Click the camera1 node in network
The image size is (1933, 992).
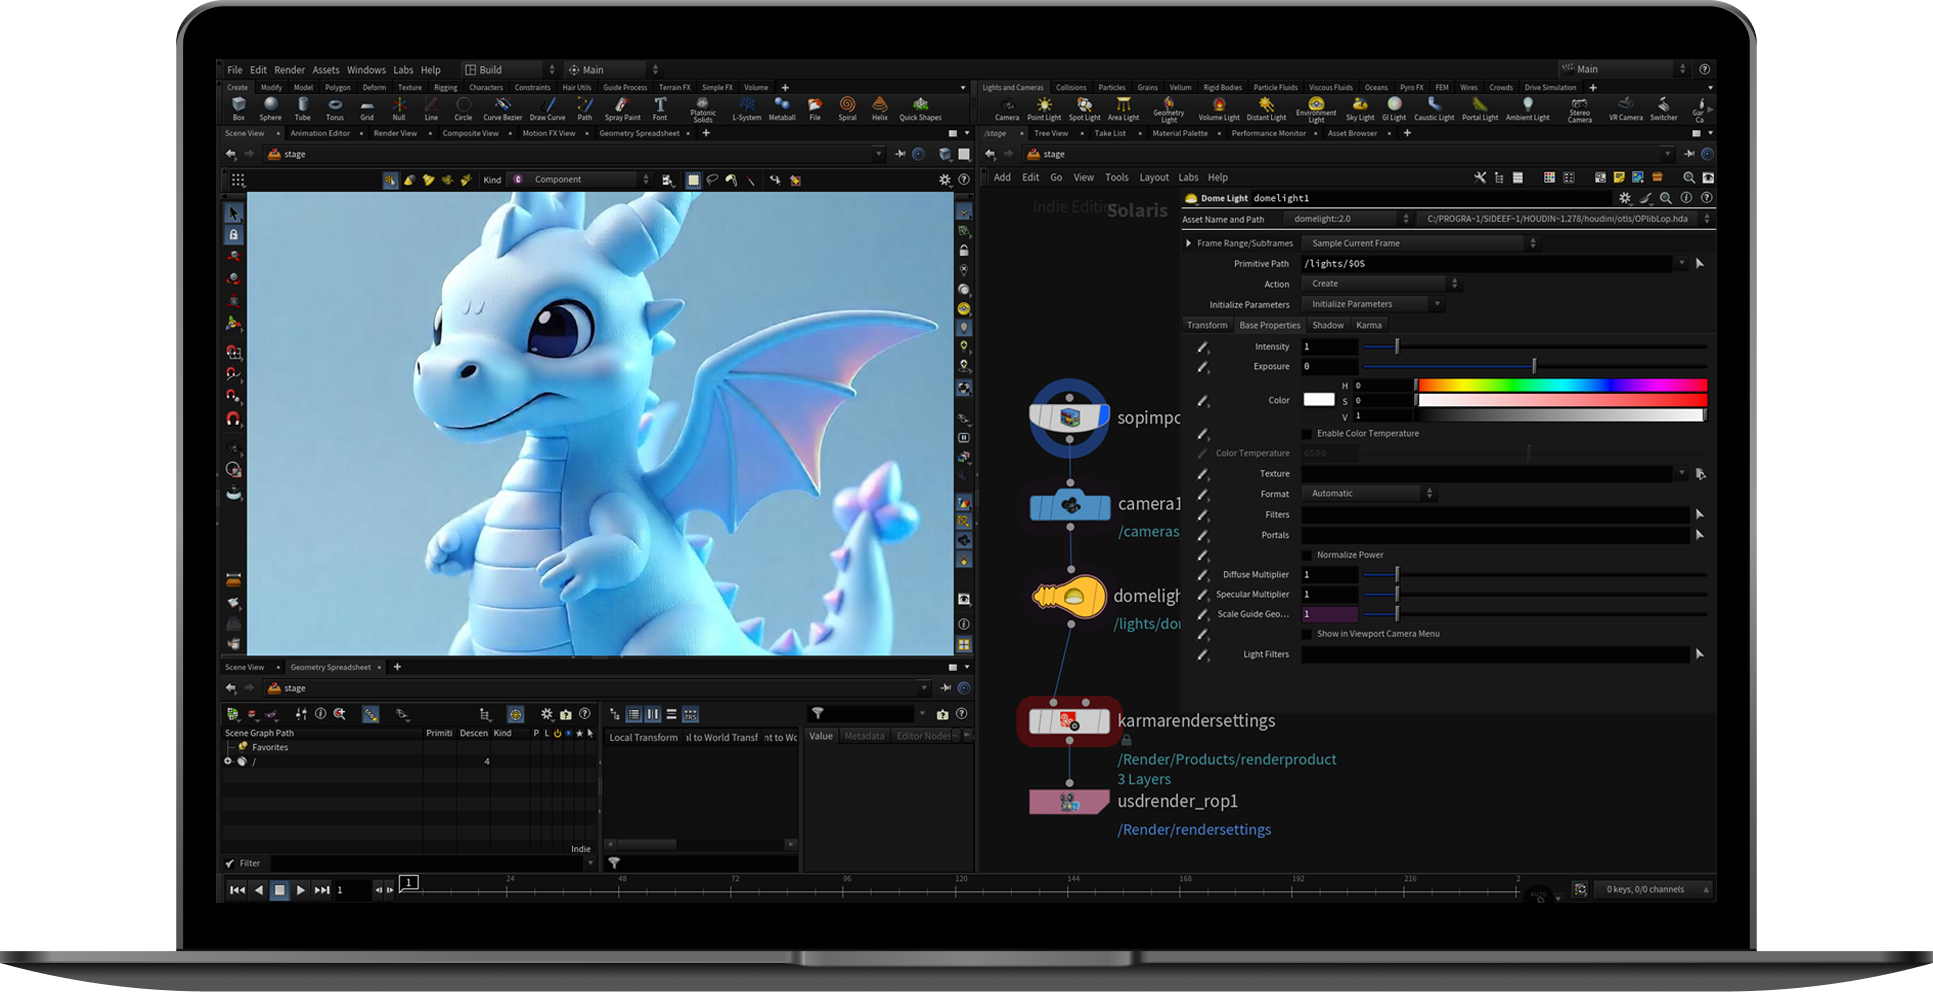(x=1070, y=506)
